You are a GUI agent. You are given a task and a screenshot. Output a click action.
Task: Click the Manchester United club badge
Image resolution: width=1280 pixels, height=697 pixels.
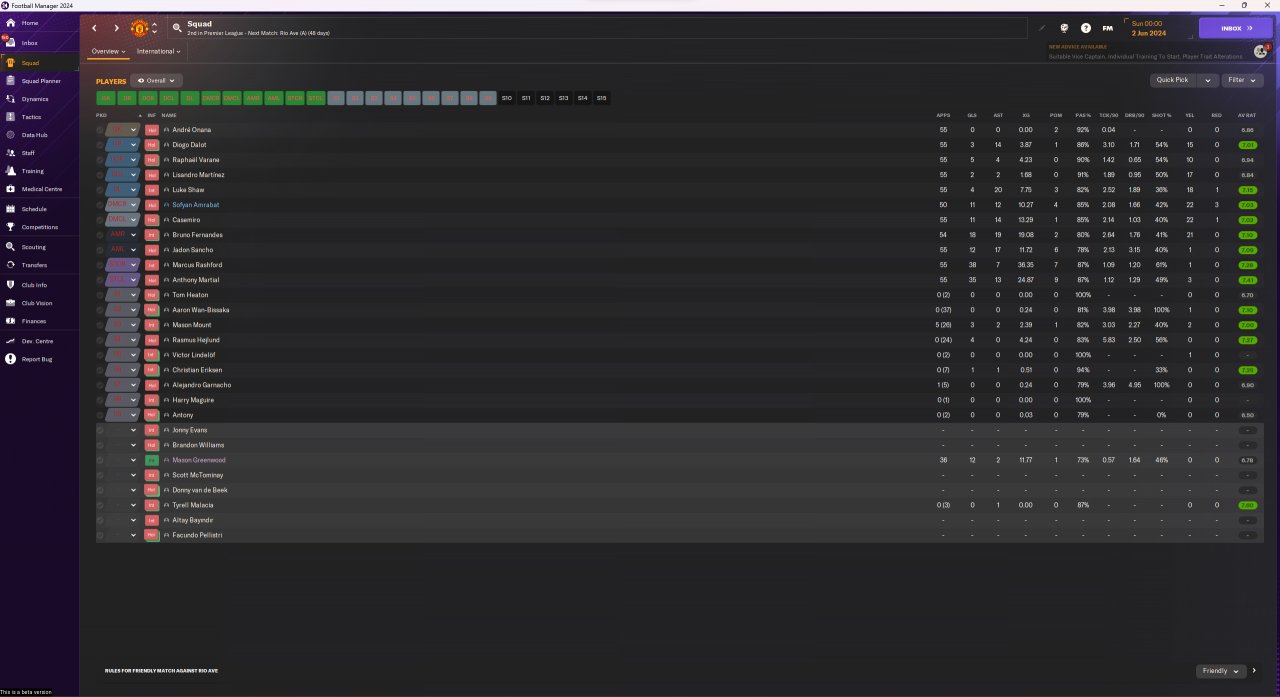pos(140,28)
